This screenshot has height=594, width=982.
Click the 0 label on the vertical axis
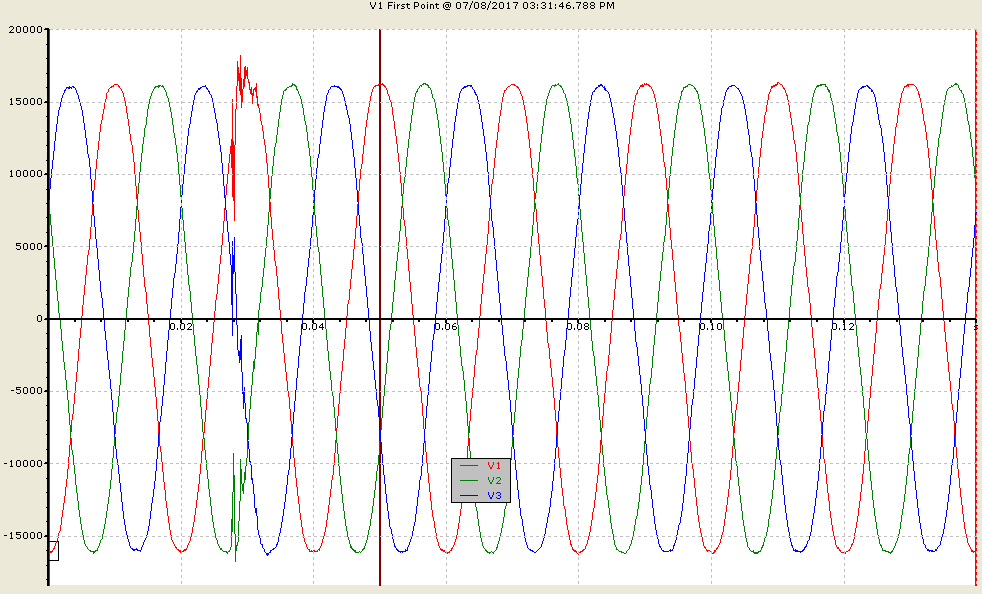point(39,318)
